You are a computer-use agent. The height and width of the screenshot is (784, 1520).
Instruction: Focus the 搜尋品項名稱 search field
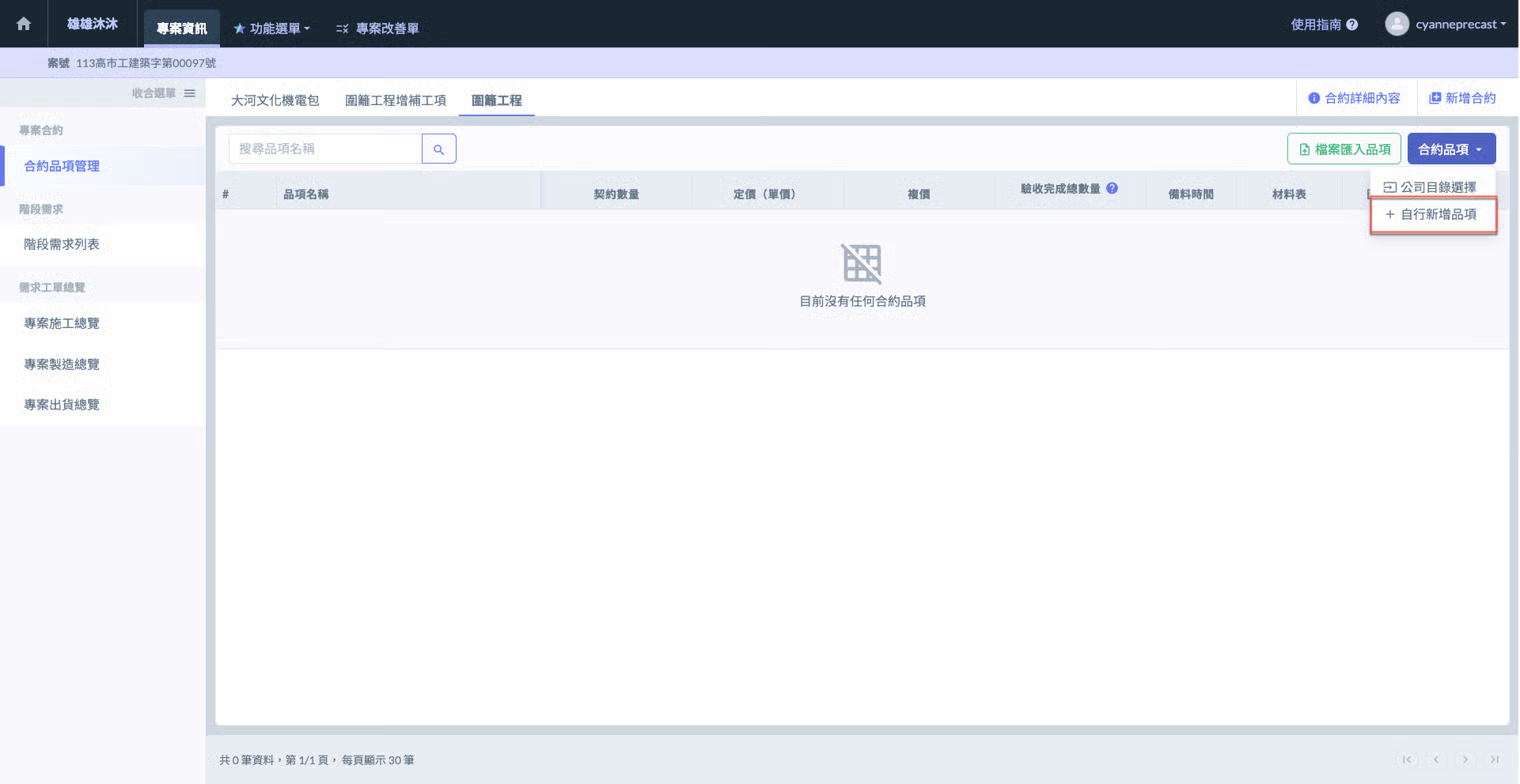[325, 149]
